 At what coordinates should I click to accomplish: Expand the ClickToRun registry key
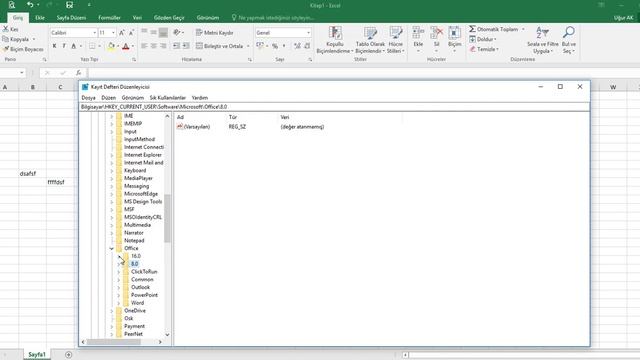(x=119, y=271)
